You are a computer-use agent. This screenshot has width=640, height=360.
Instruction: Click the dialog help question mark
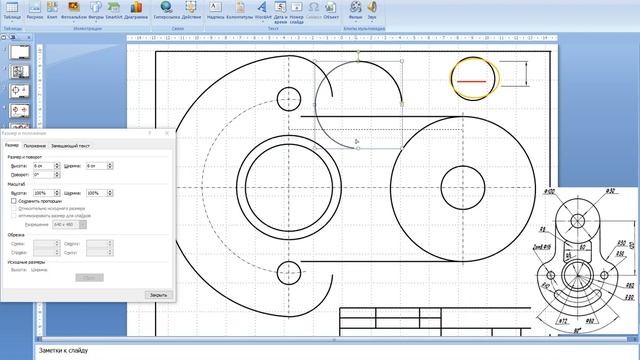tap(150, 133)
